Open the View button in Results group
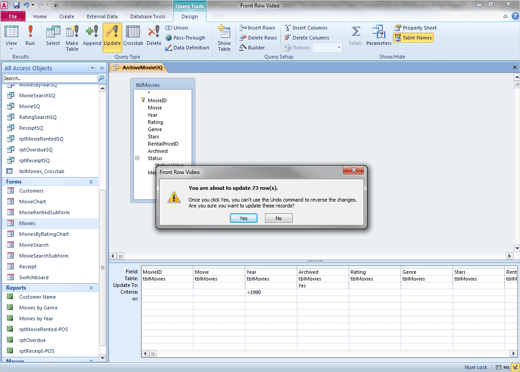The image size is (520, 372). click(11, 37)
